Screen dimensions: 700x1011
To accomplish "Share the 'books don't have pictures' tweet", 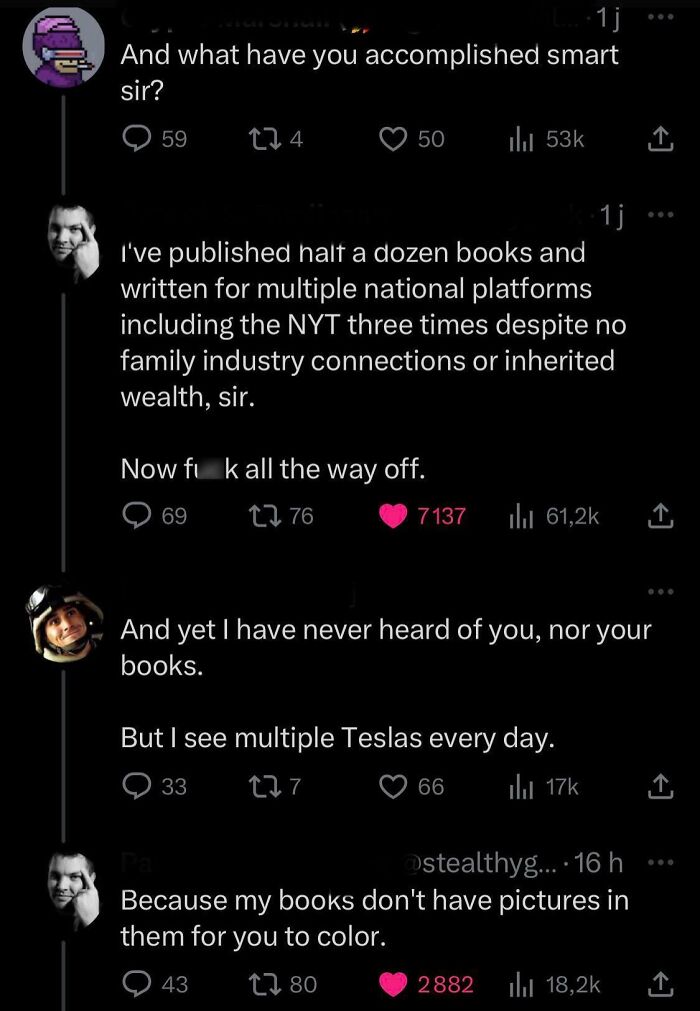I will pos(659,984).
